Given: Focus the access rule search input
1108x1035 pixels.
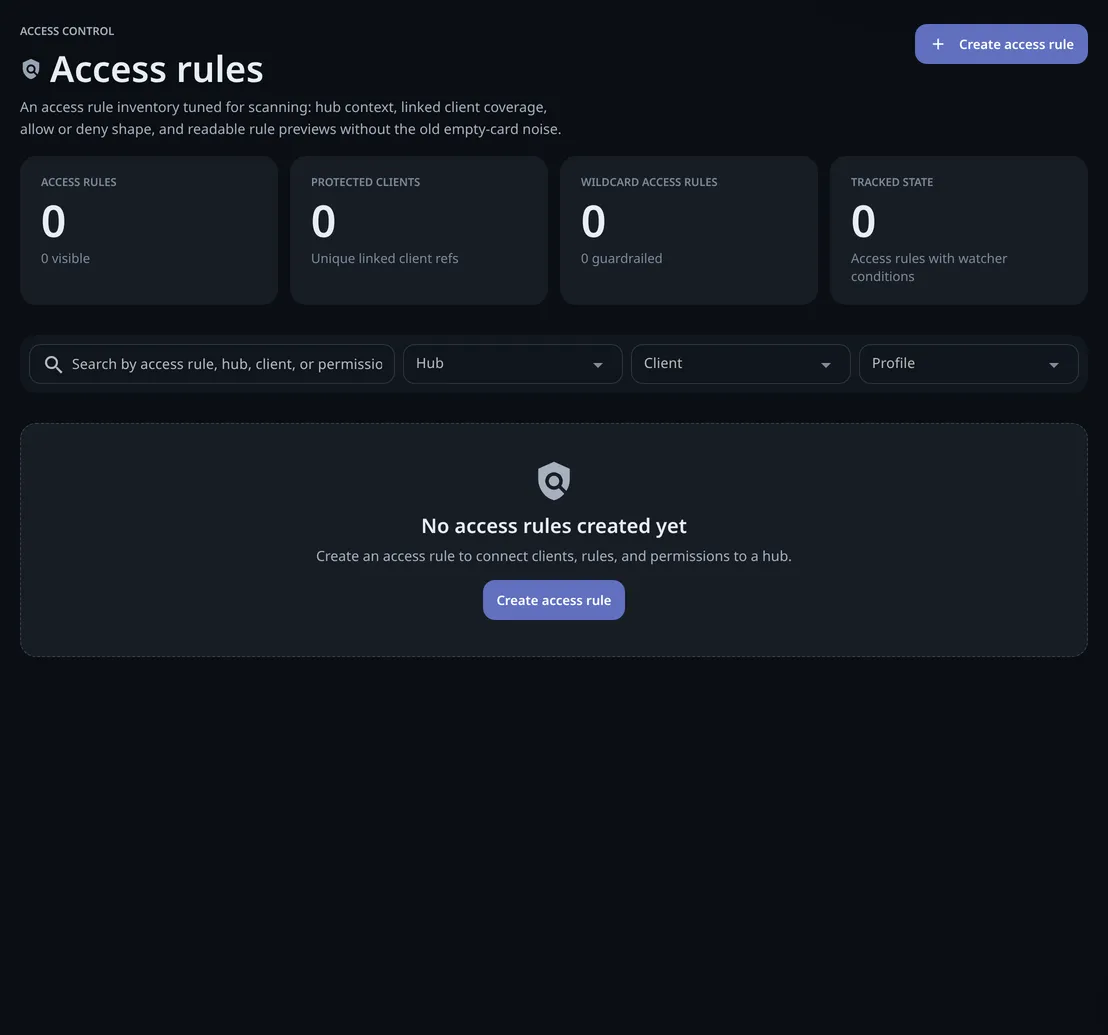Looking at the screenshot, I should tap(211, 364).
